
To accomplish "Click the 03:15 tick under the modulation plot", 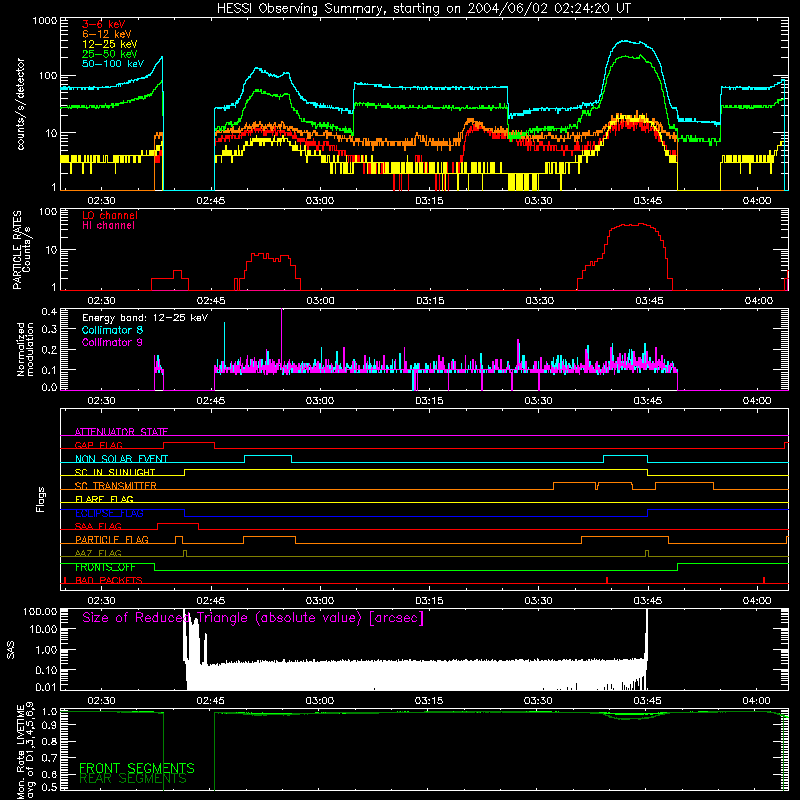I will coord(430,401).
